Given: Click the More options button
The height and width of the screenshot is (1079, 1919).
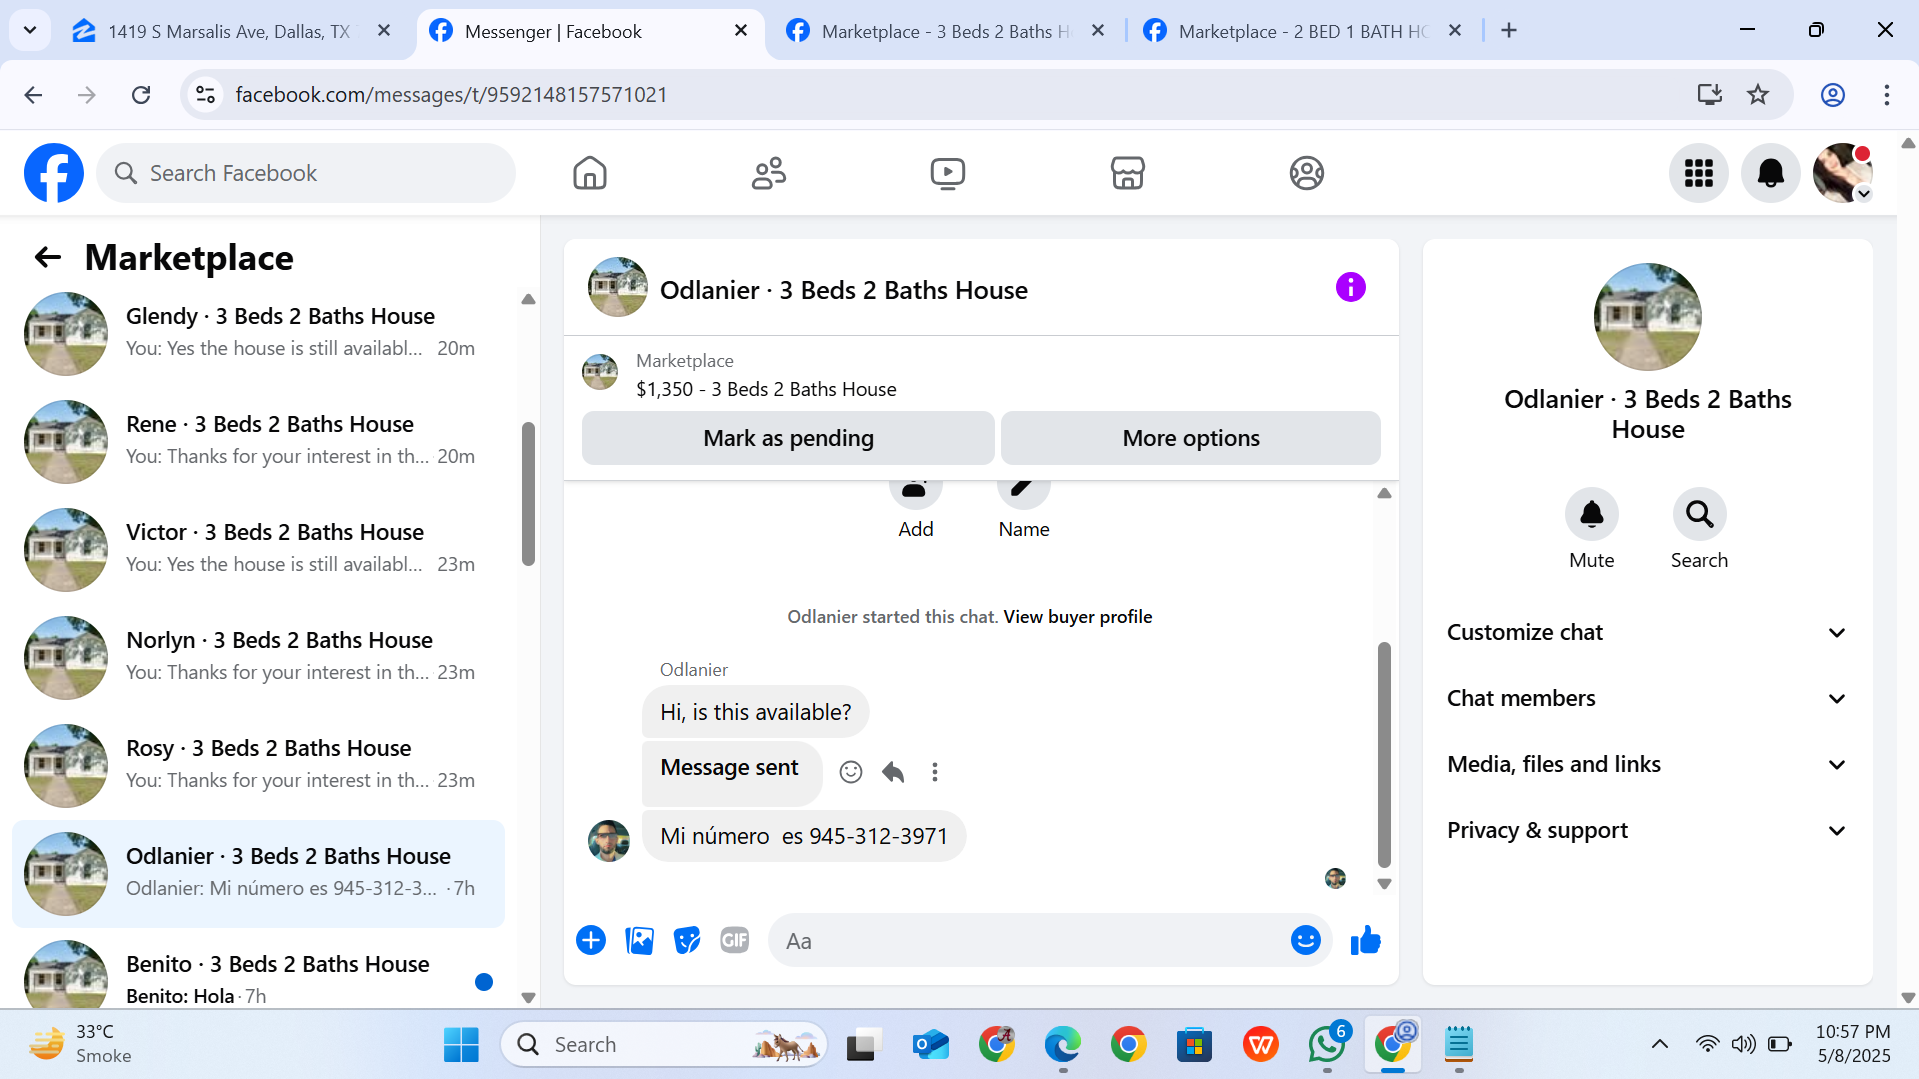Looking at the screenshot, I should (x=1190, y=438).
